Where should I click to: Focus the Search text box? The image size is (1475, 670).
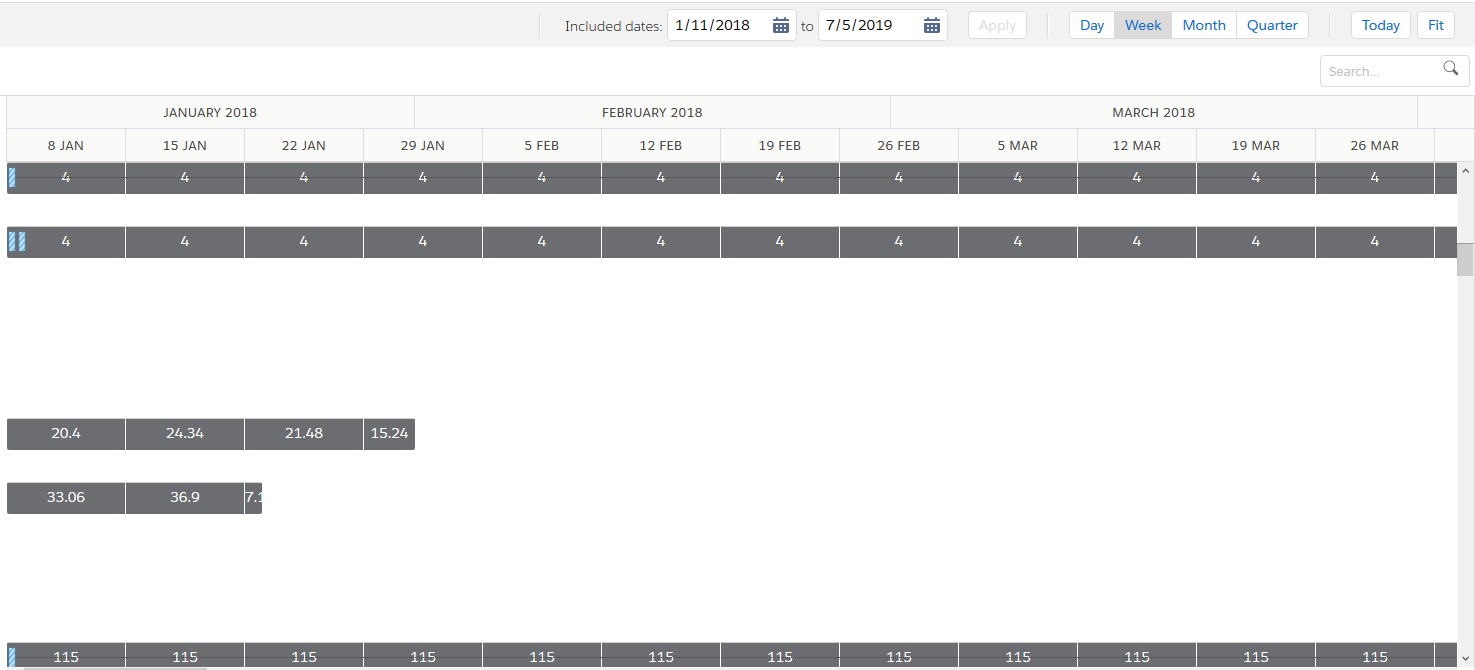click(x=1382, y=71)
